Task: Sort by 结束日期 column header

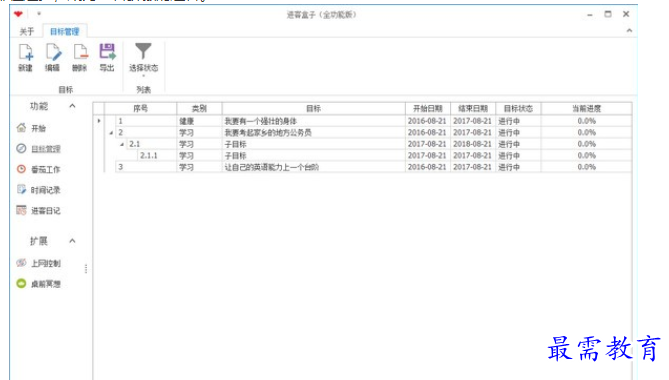Action: [473, 108]
